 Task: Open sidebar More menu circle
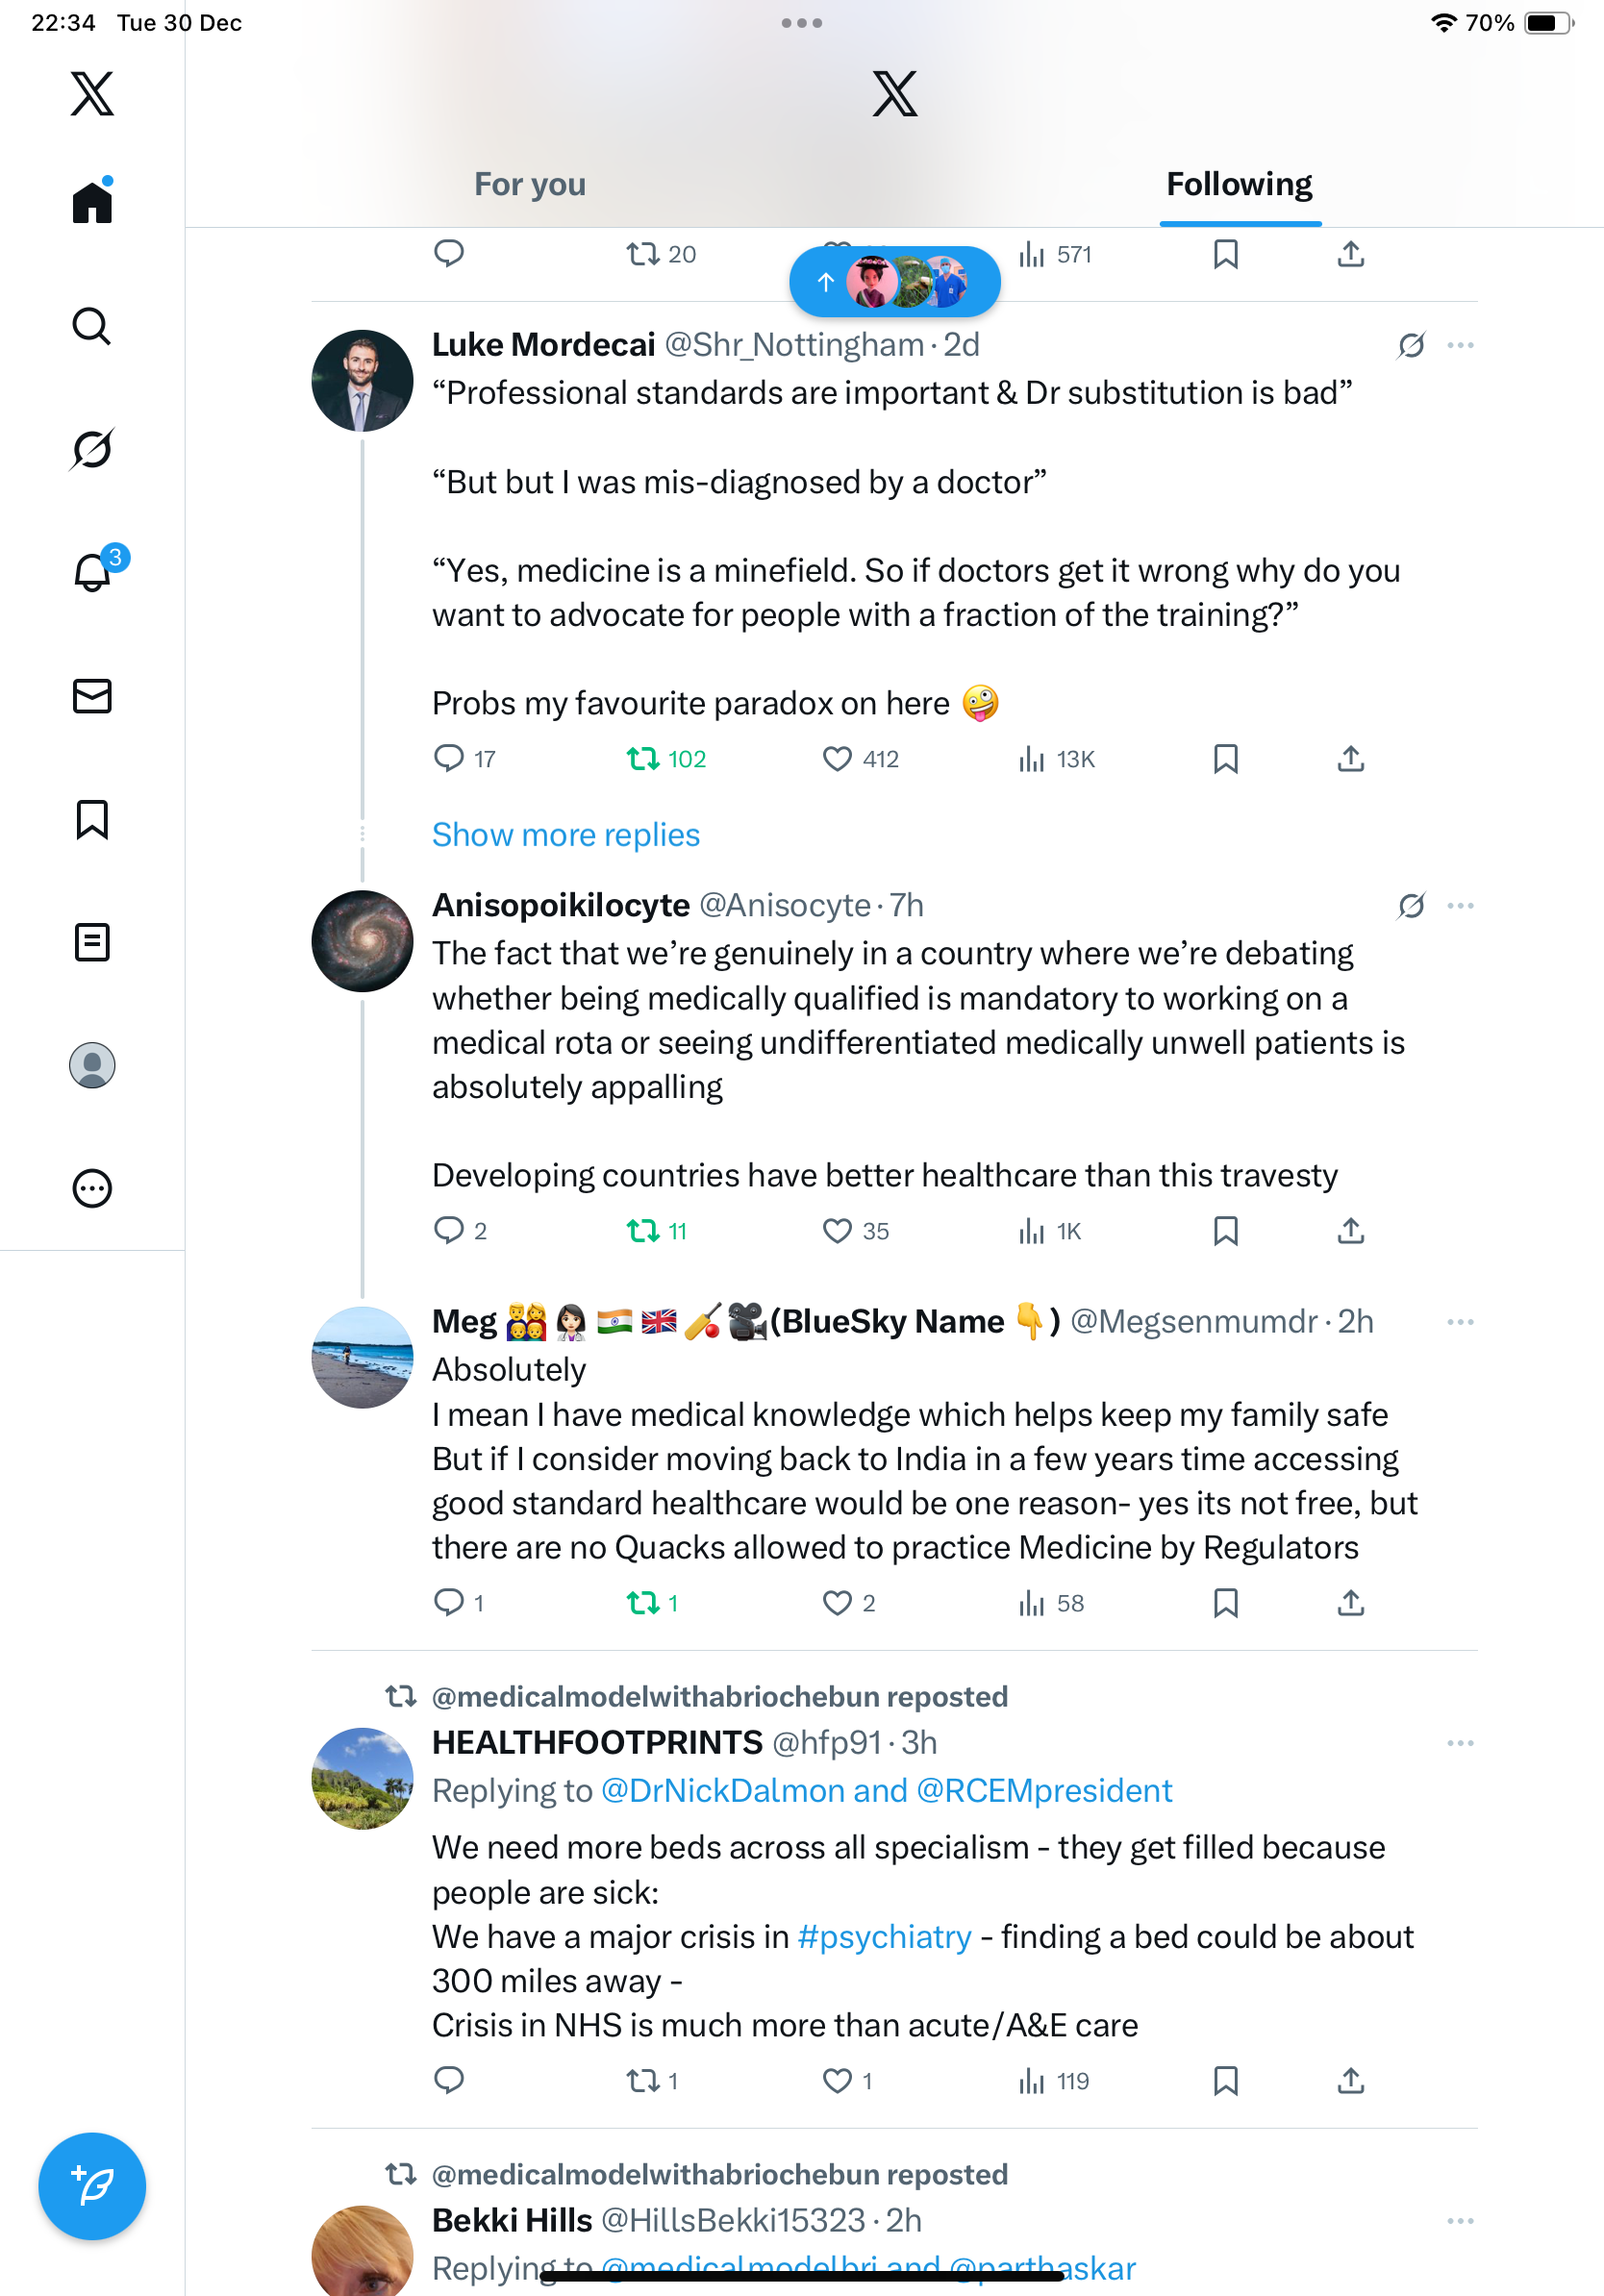pyautogui.click(x=92, y=1189)
